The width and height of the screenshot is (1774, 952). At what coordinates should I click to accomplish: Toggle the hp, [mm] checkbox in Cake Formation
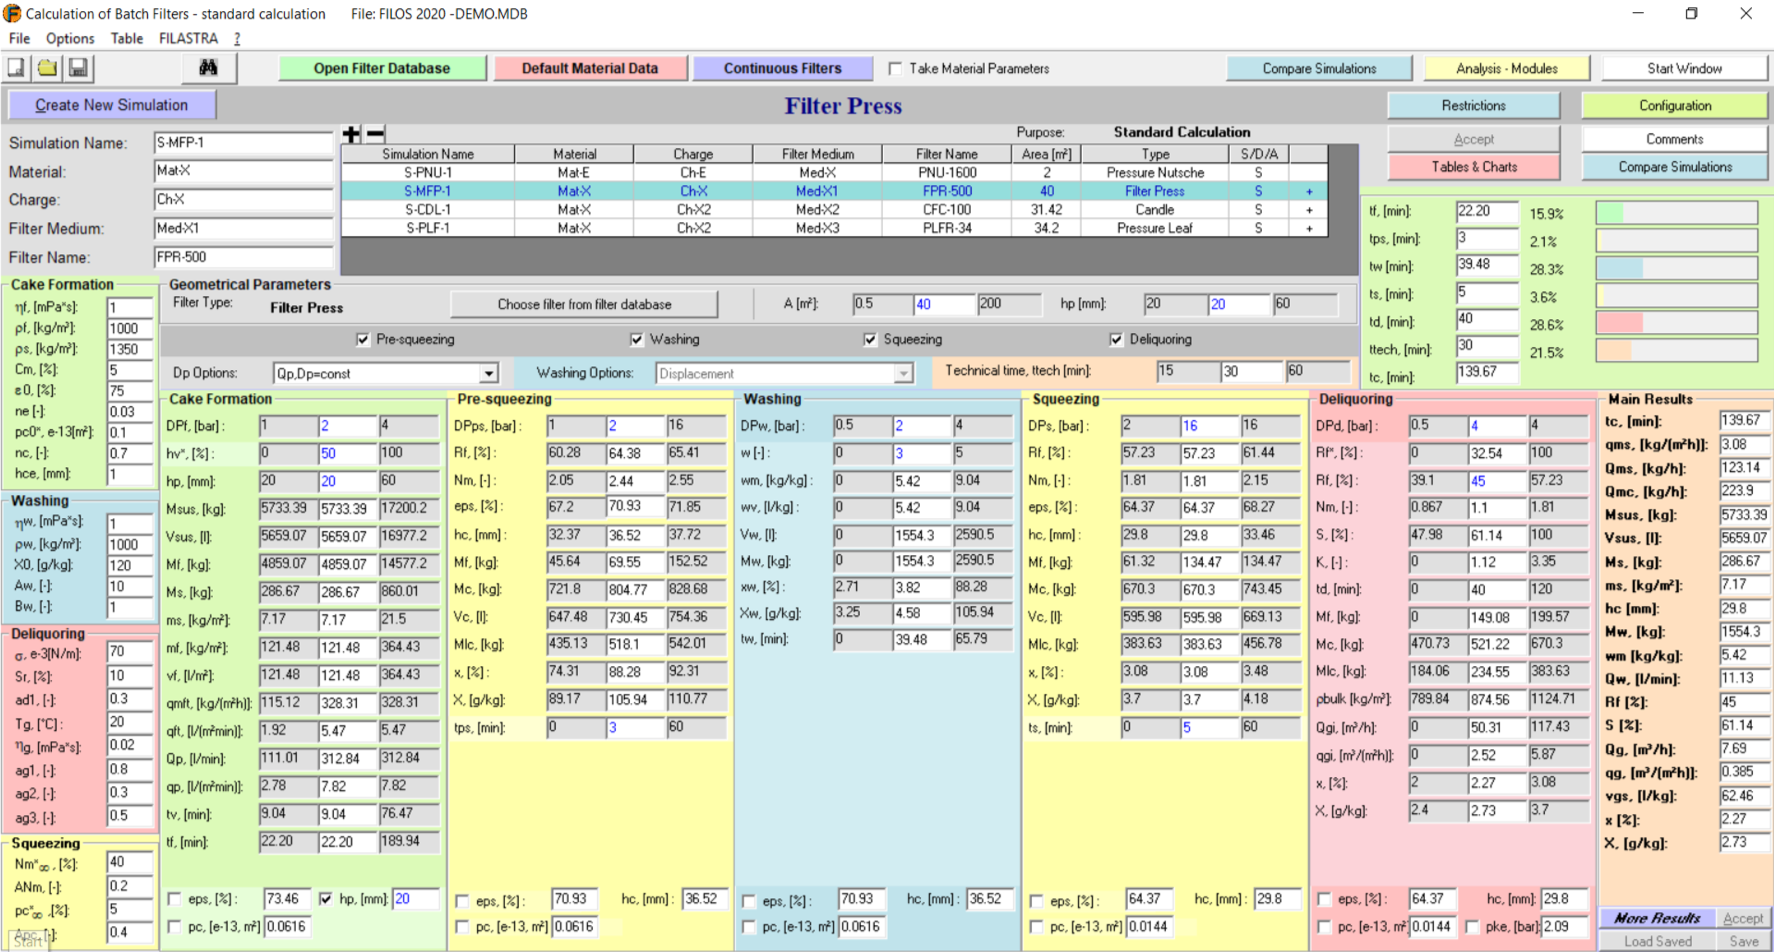pos(325,899)
